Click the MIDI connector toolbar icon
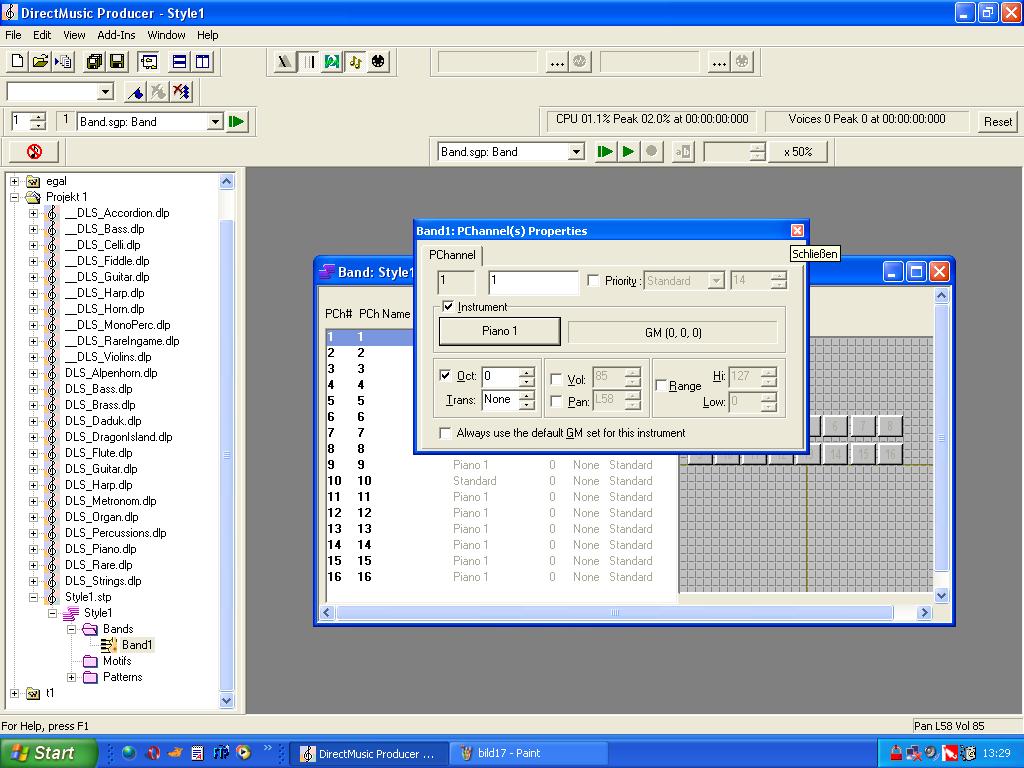The height and width of the screenshot is (768, 1024). tap(378, 62)
